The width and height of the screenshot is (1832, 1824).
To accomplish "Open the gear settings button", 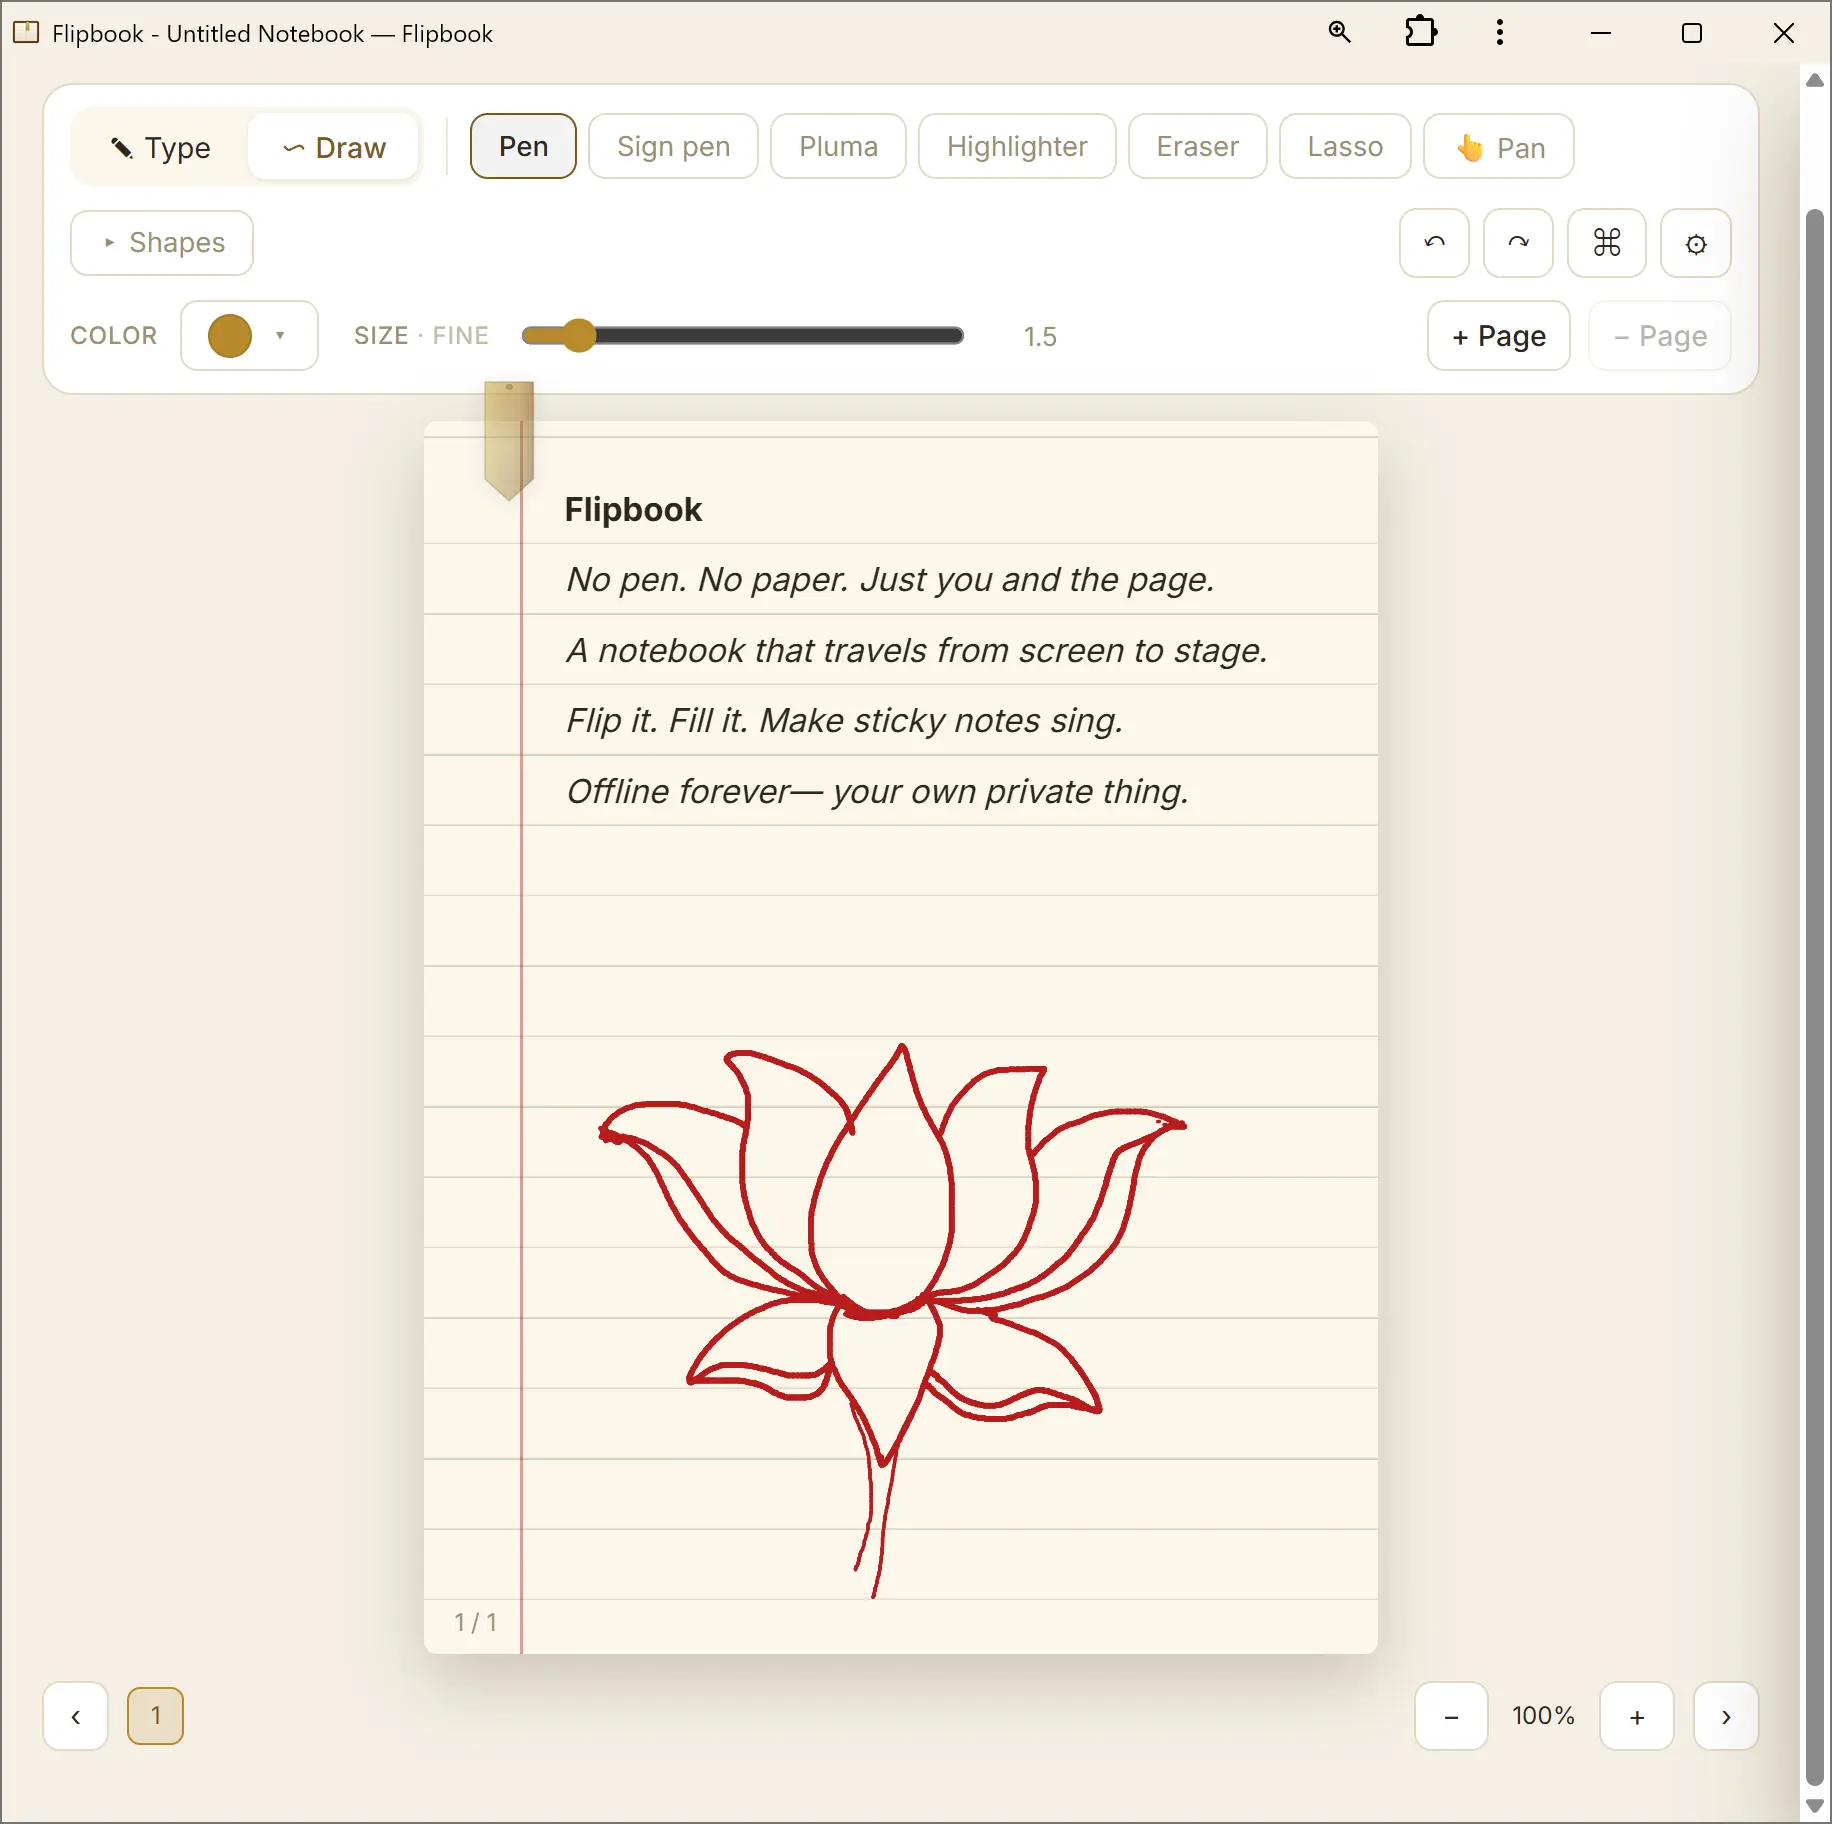I will coord(1695,243).
